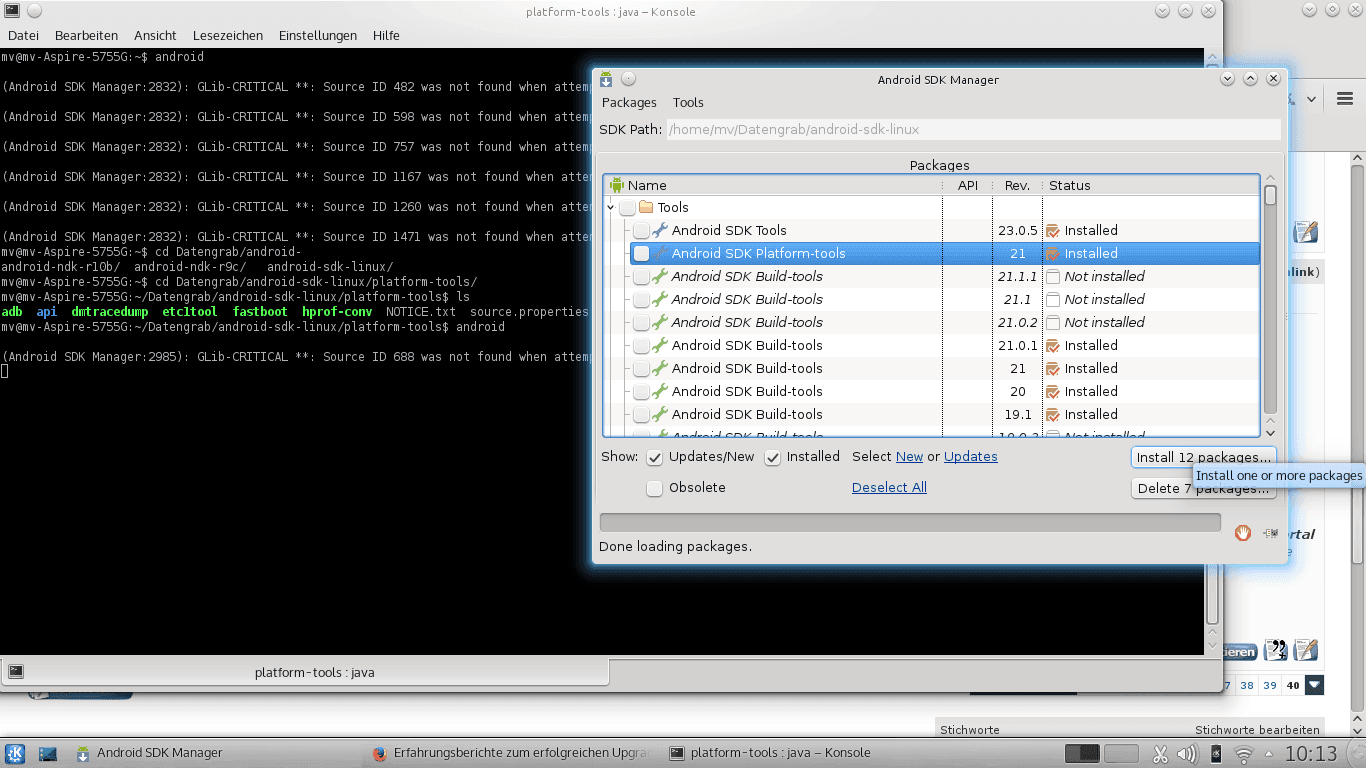Click the Install 12 packages button
This screenshot has height=768, width=1366.
(x=1204, y=457)
